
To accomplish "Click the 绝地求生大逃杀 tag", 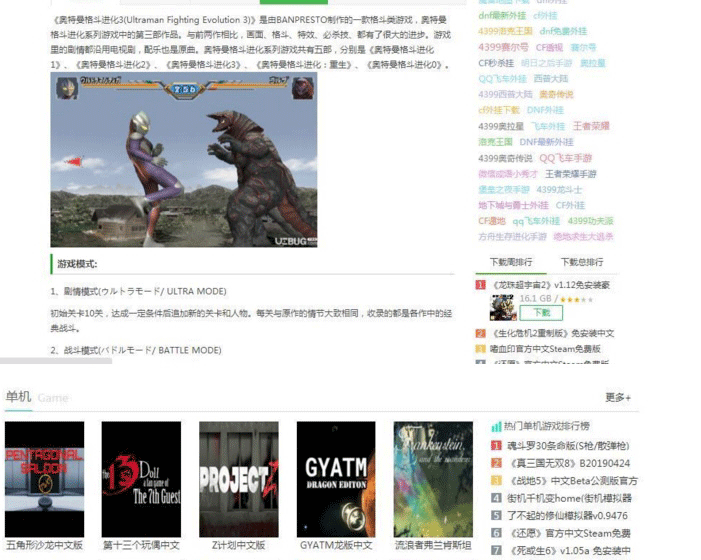I will (x=583, y=236).
